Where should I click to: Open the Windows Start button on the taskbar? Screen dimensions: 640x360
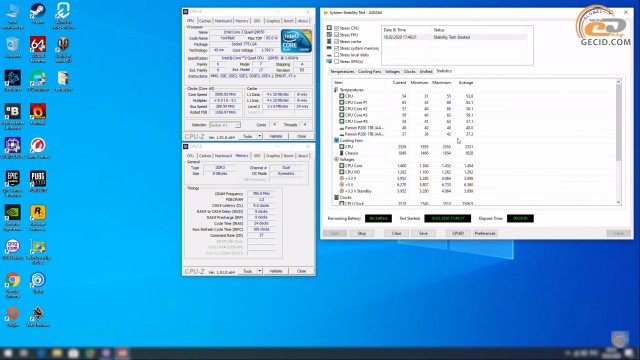(x=7, y=353)
